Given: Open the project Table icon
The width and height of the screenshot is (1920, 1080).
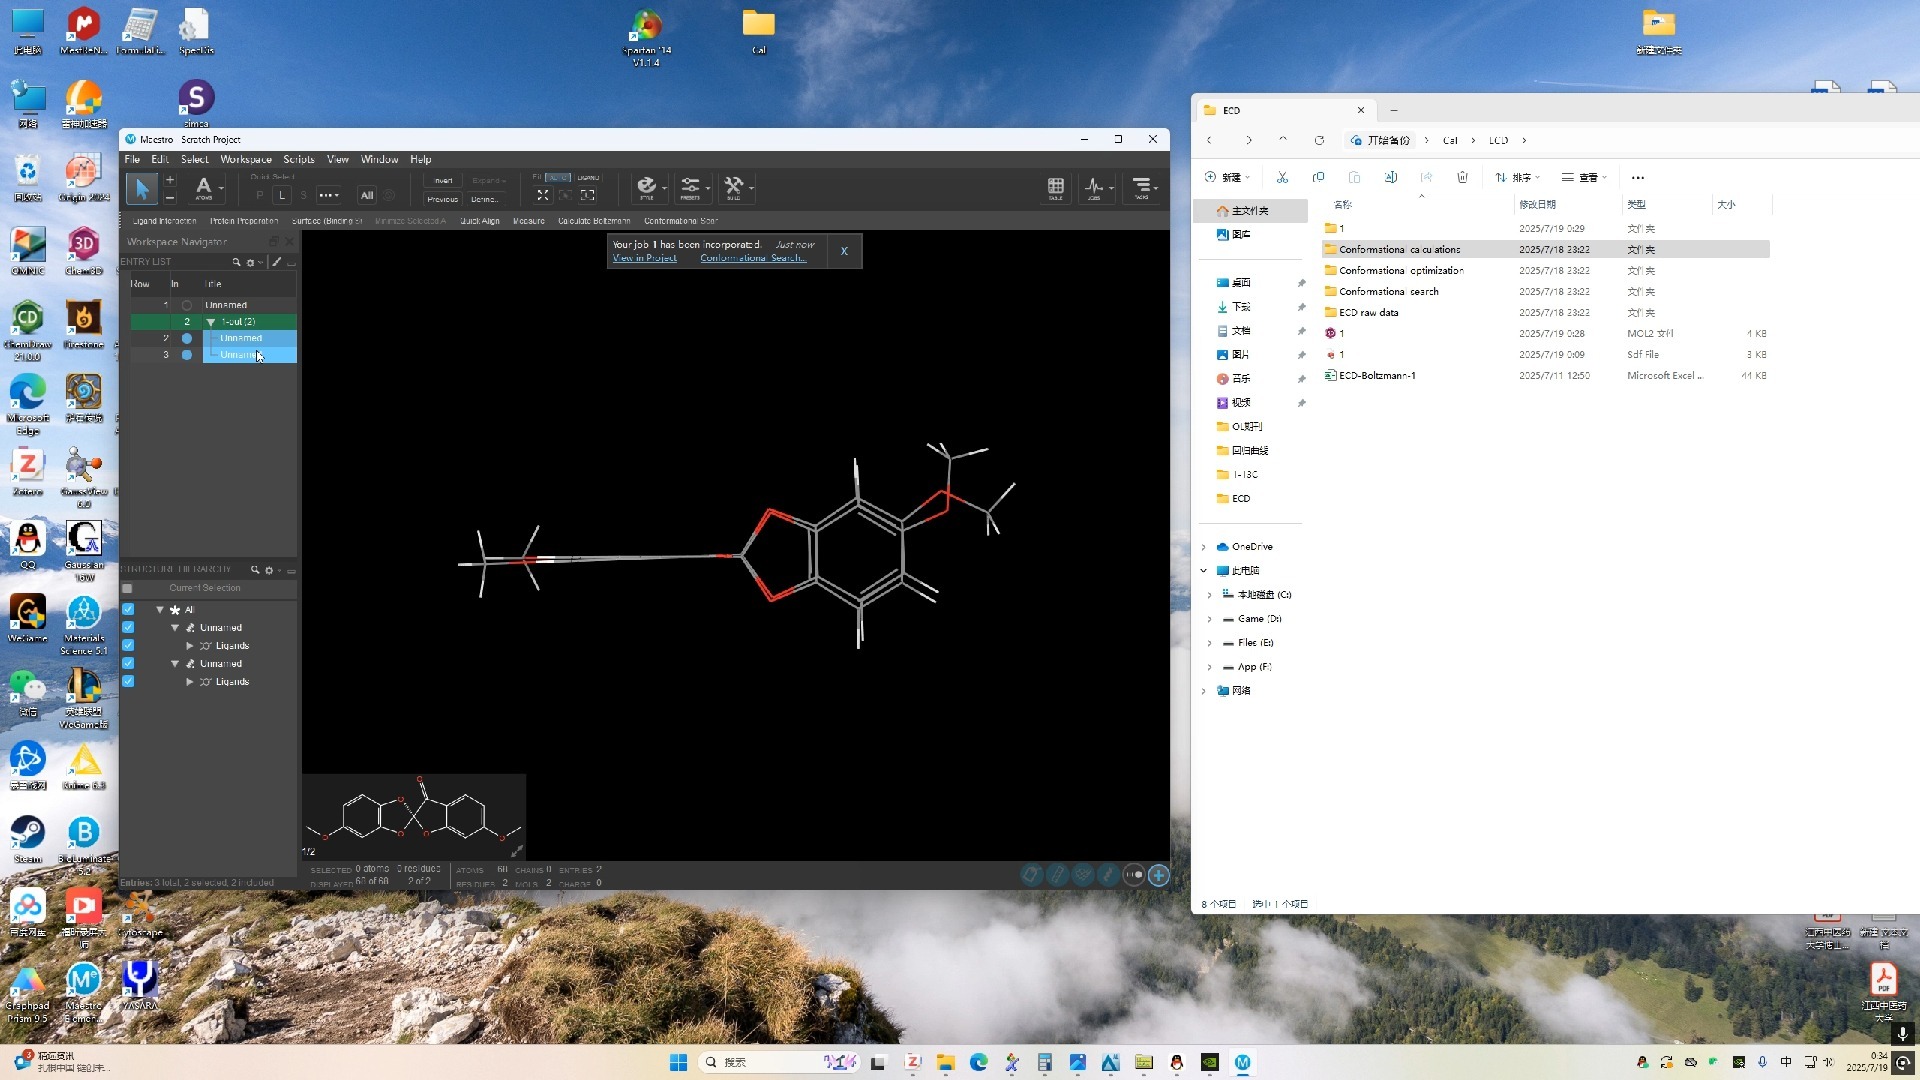Looking at the screenshot, I should point(1055,187).
